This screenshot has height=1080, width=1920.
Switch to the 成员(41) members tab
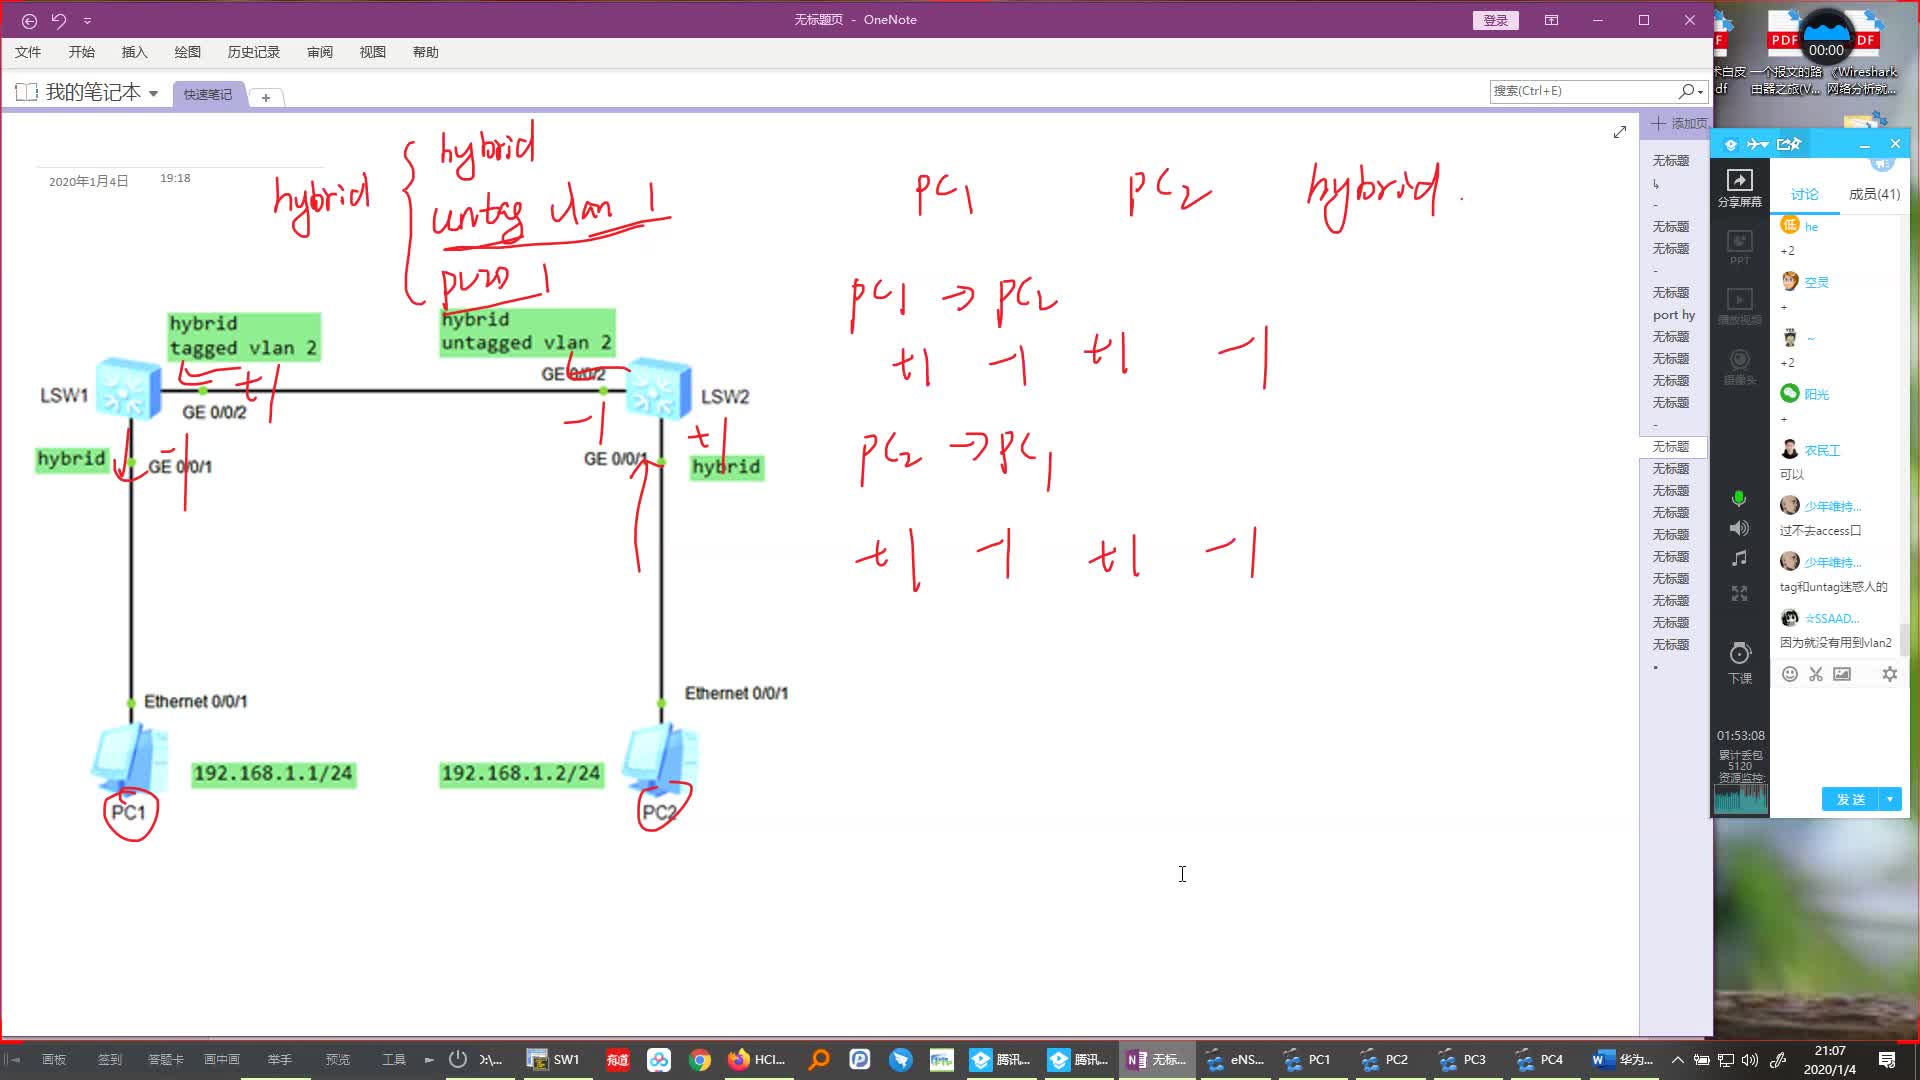click(x=1873, y=194)
